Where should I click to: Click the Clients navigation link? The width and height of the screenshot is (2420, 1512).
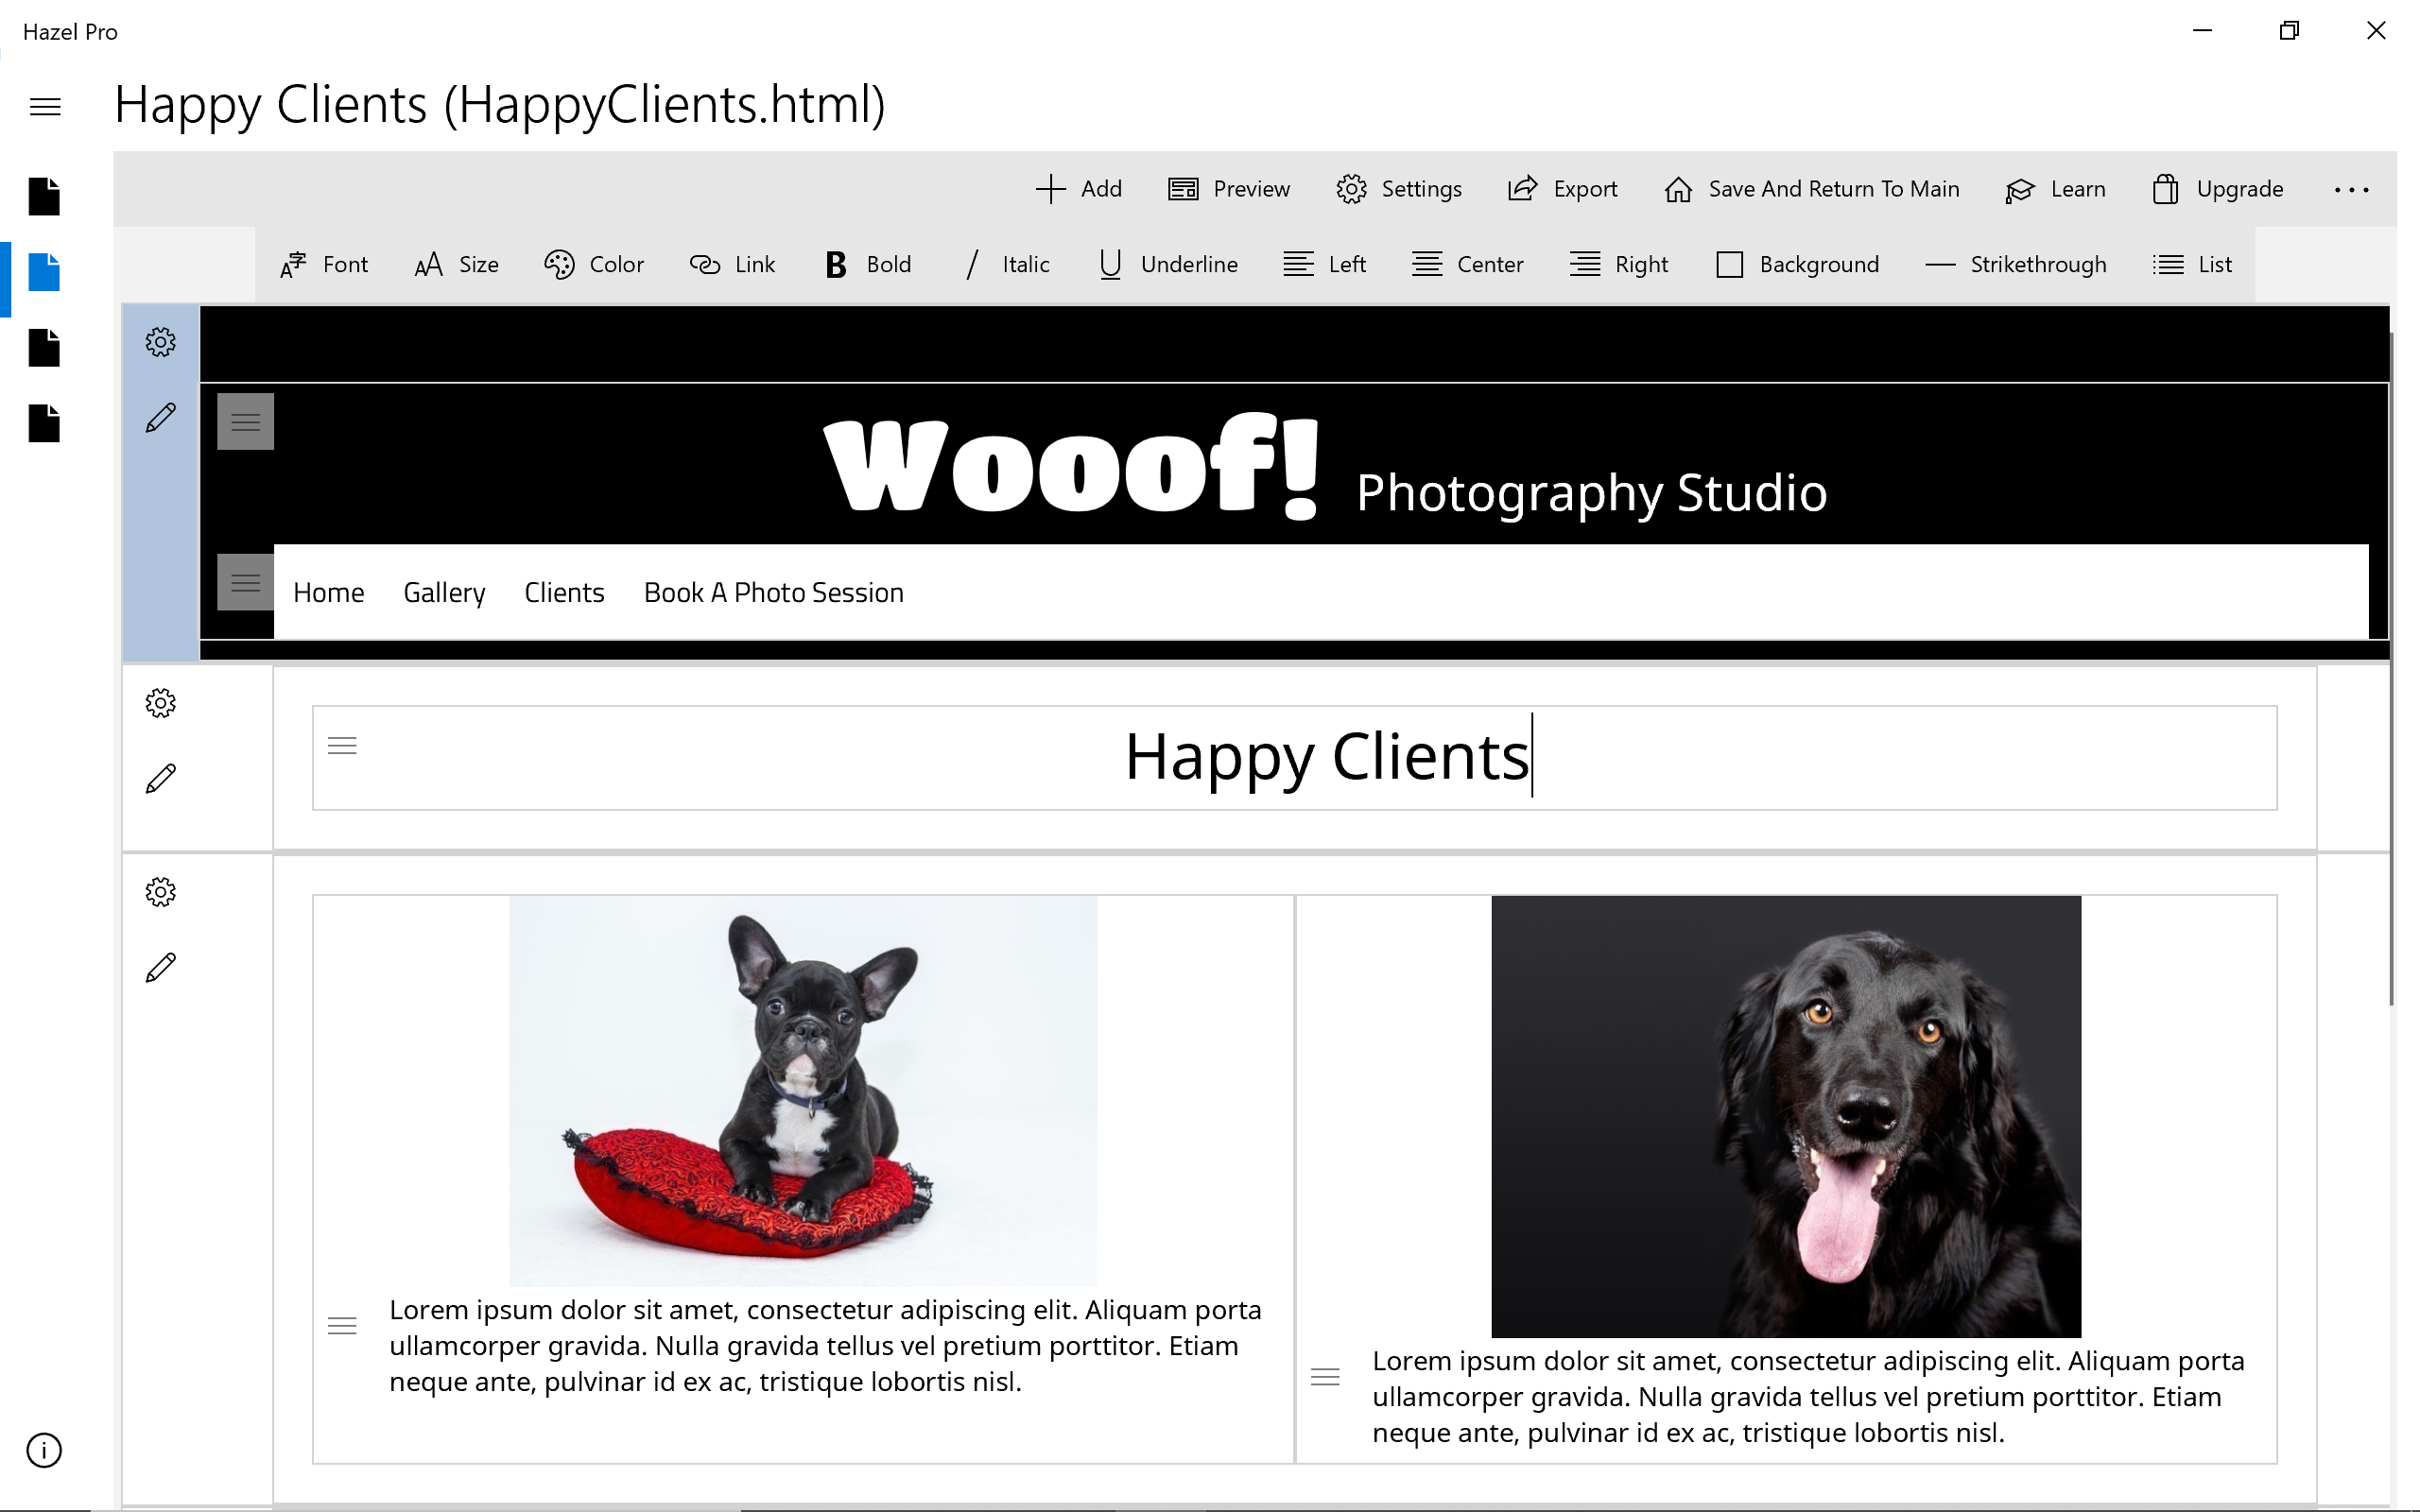[564, 593]
